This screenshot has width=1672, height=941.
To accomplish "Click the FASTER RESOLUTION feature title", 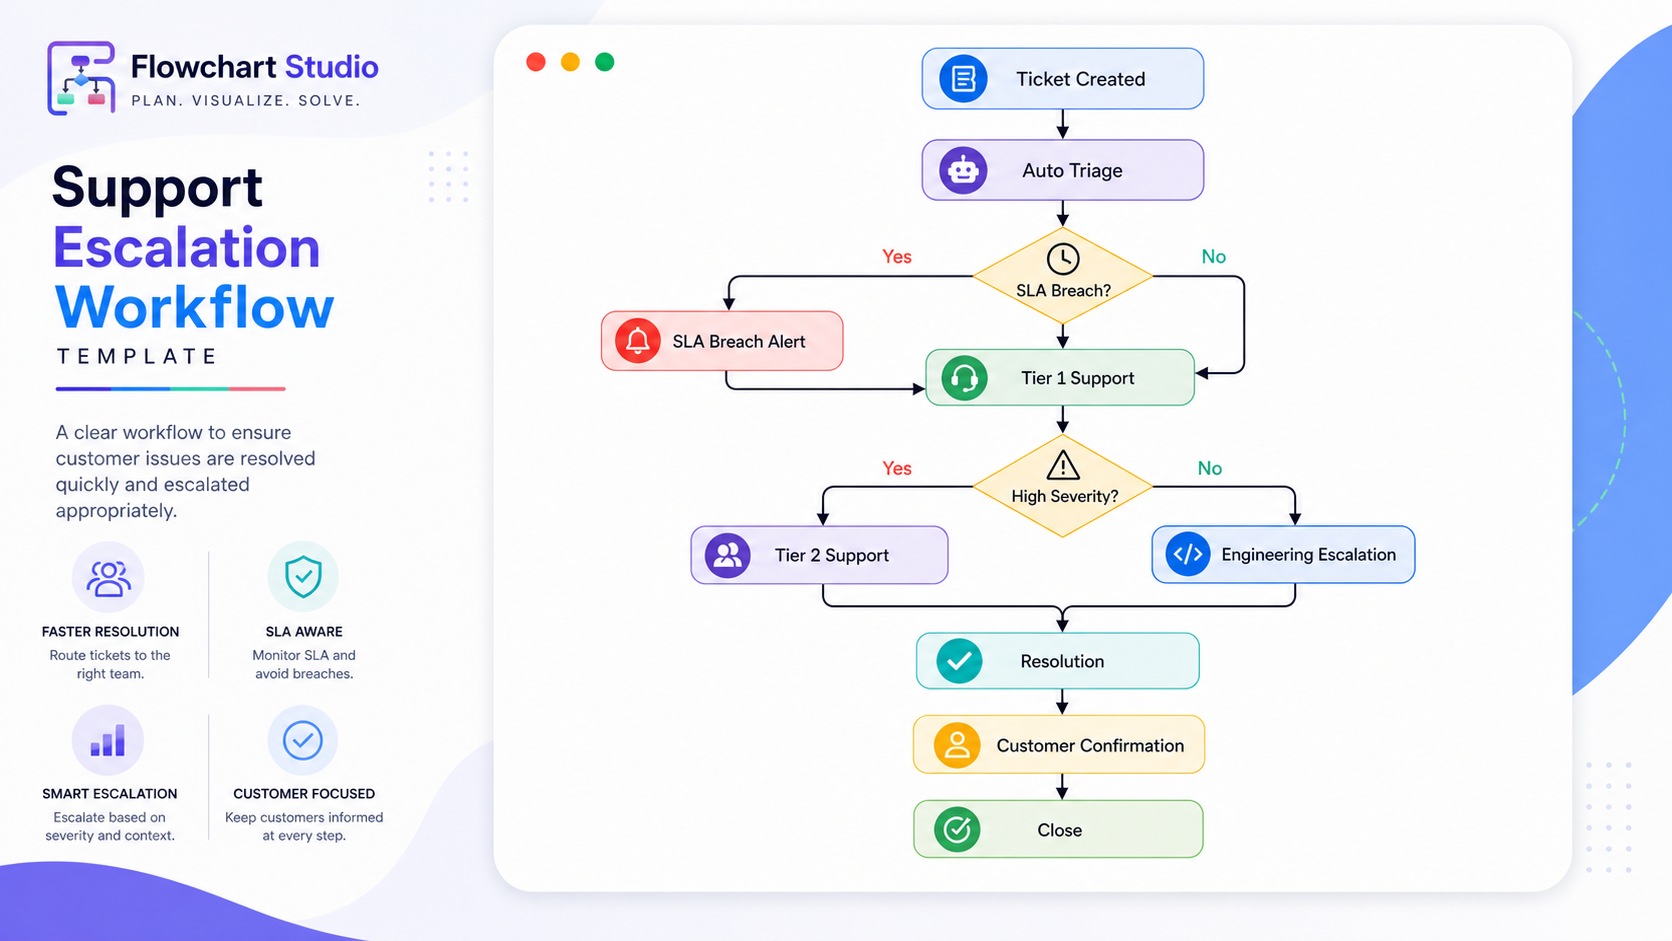I will click(110, 632).
